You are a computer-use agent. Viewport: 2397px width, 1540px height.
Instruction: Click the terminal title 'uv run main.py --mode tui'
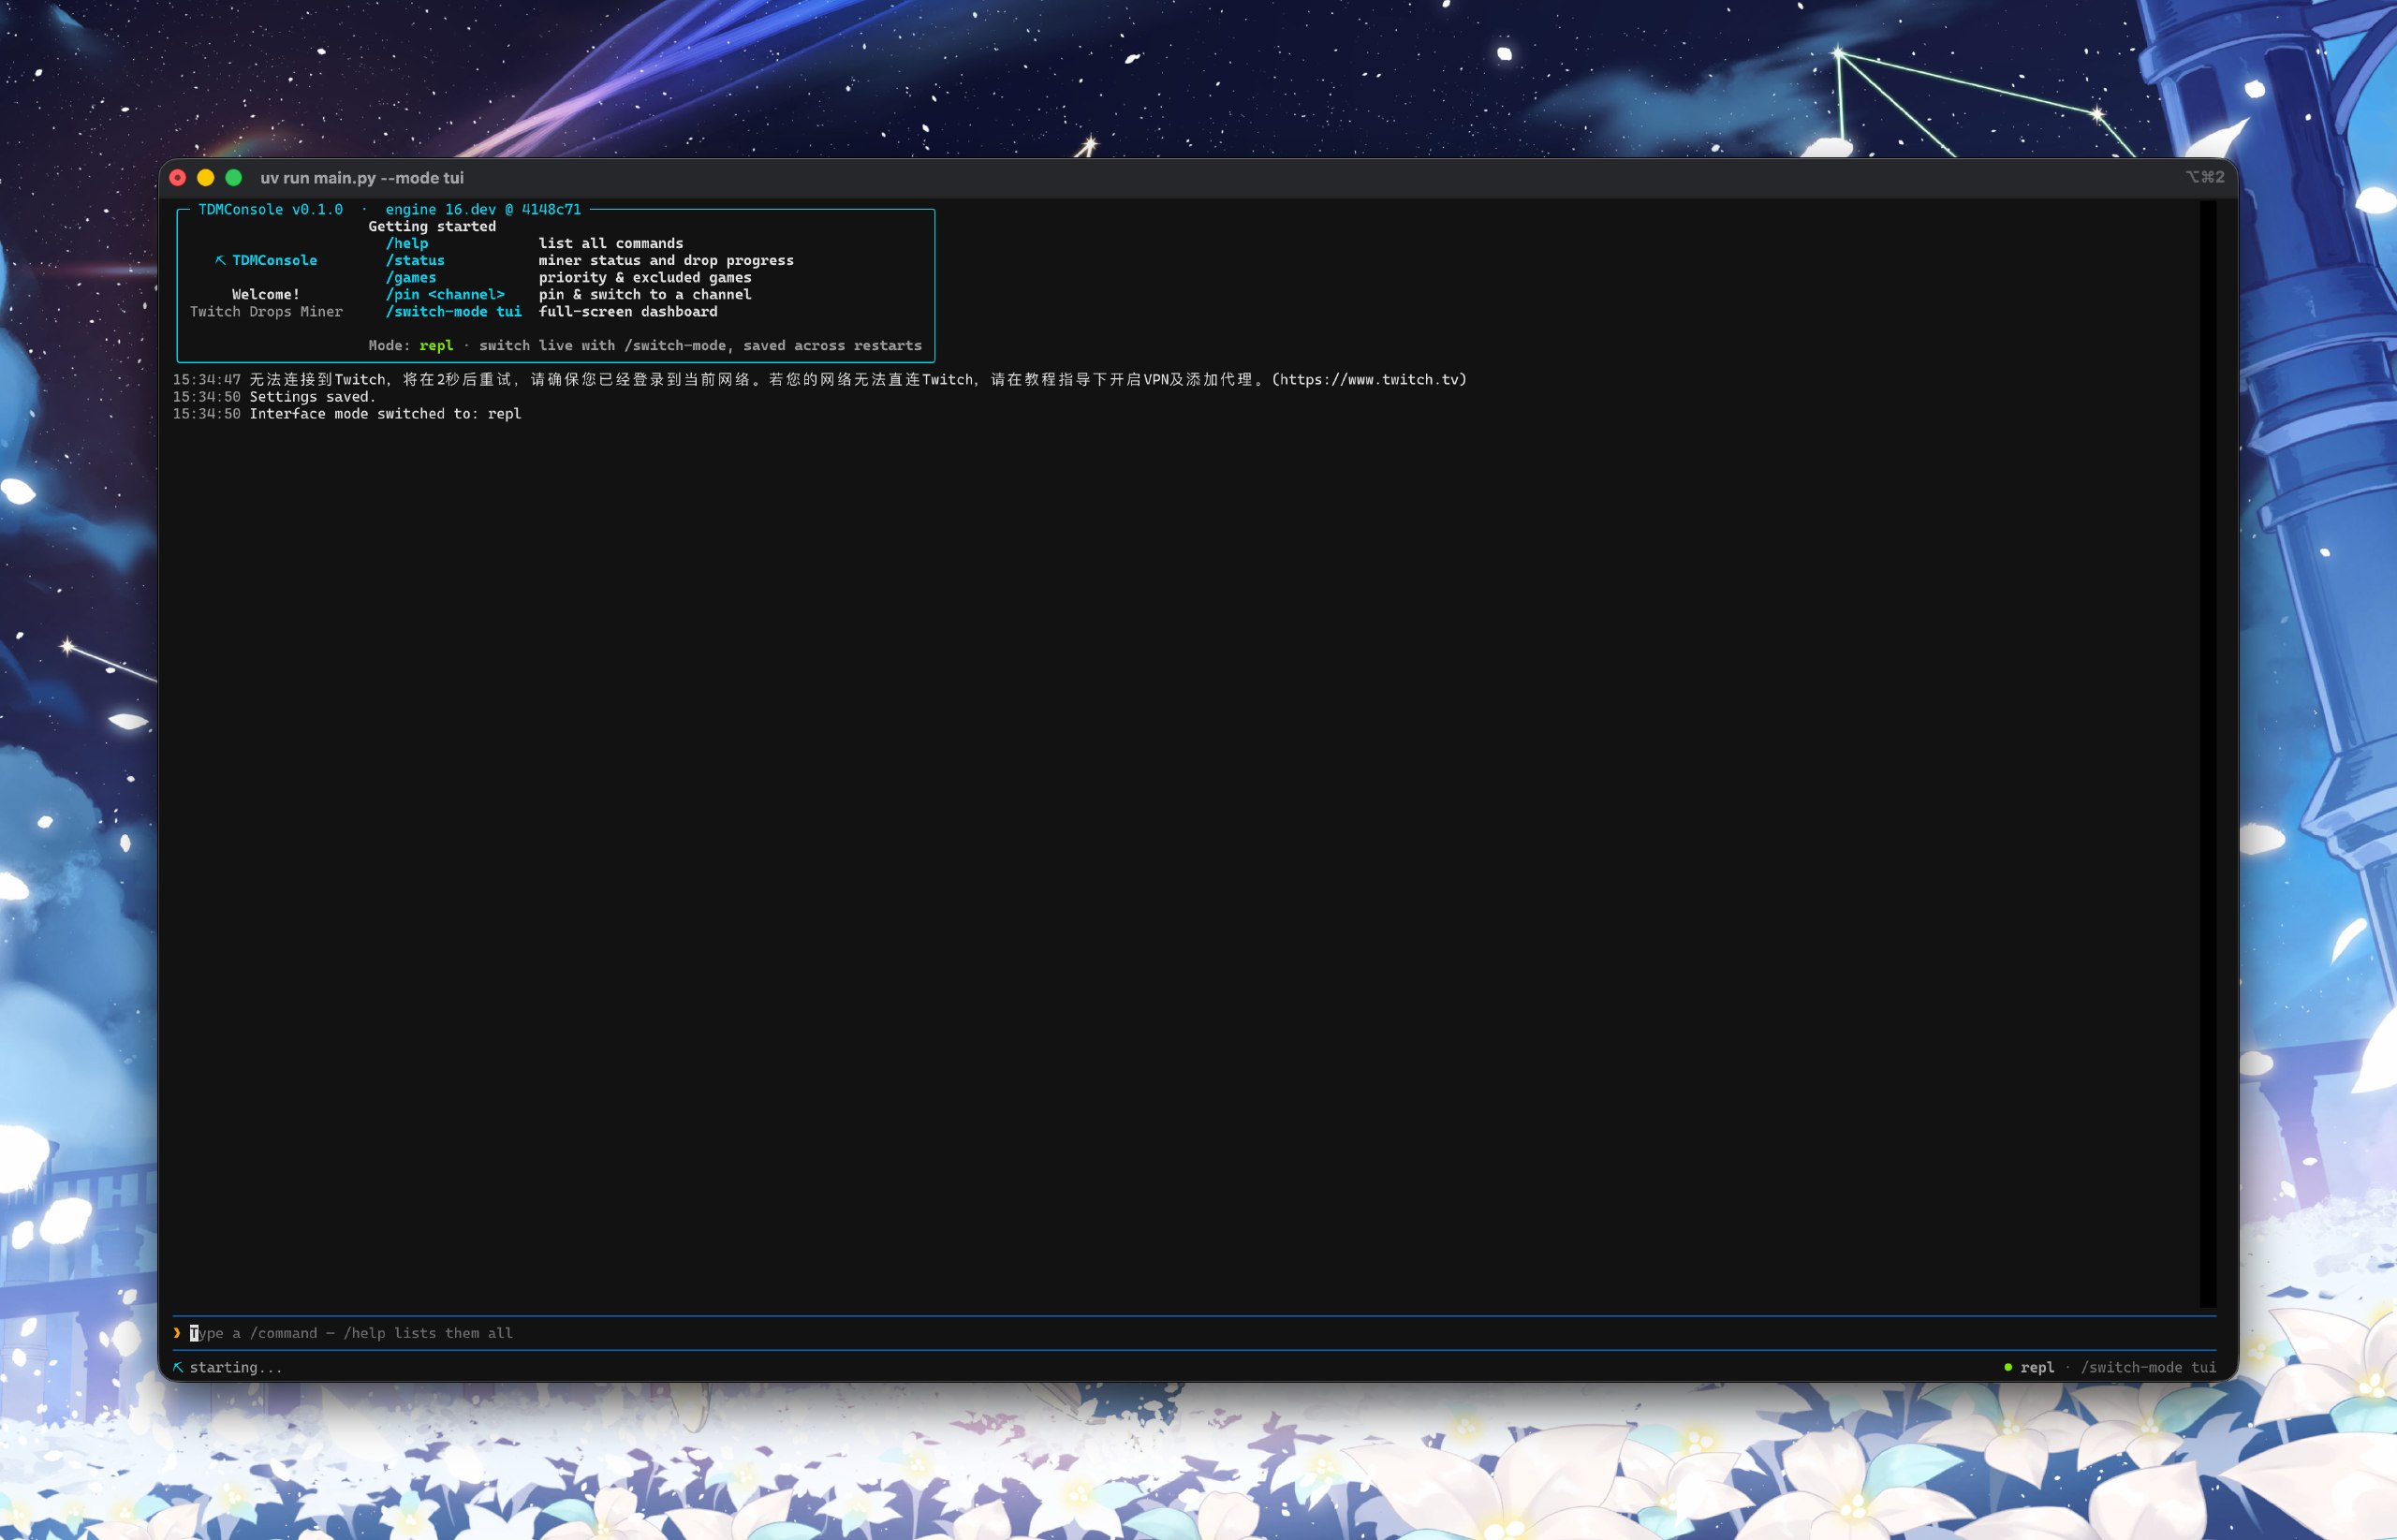[362, 178]
